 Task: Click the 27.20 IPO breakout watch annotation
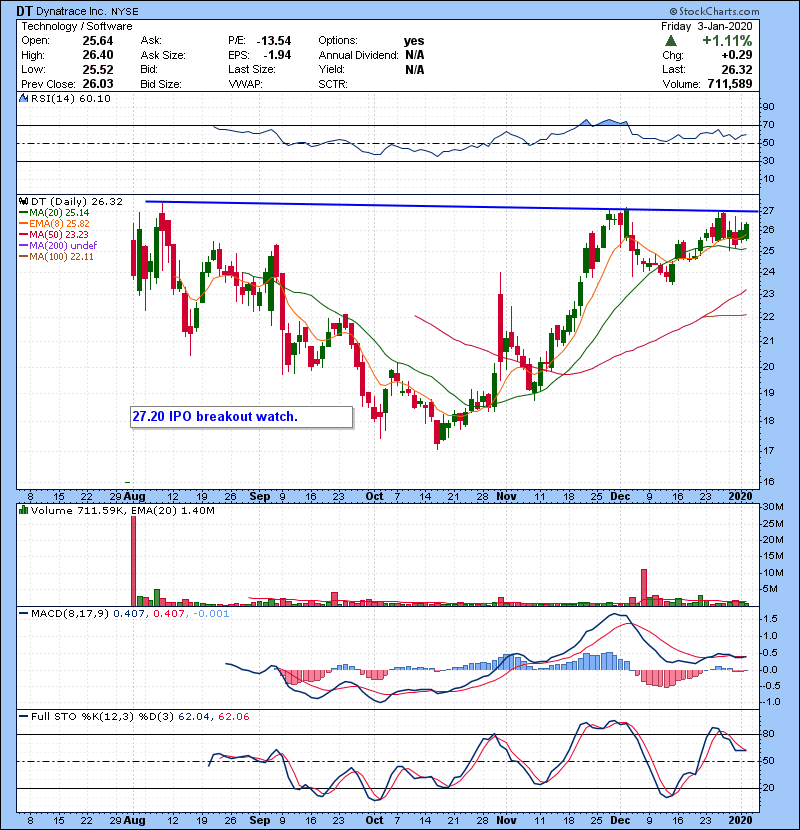tap(241, 417)
